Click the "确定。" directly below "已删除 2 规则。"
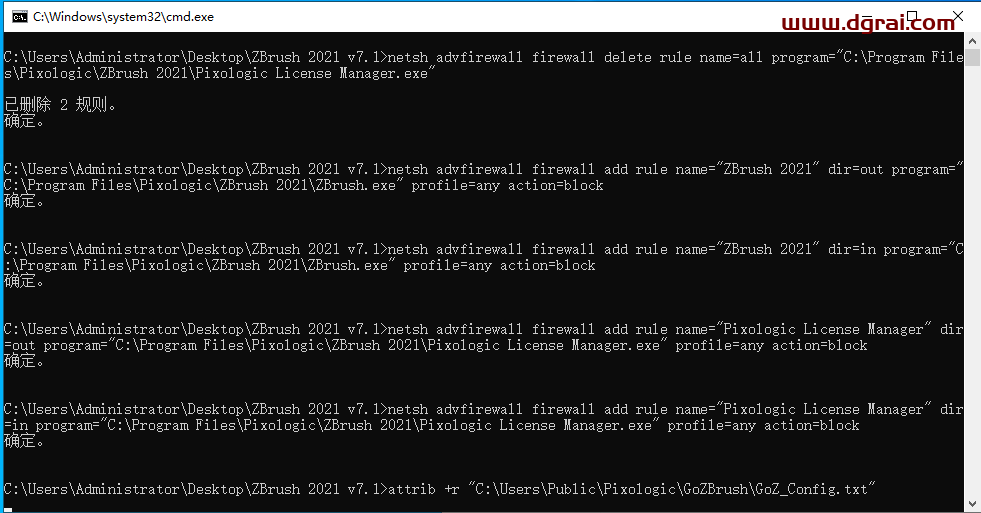981x513 pixels. (x=25, y=121)
